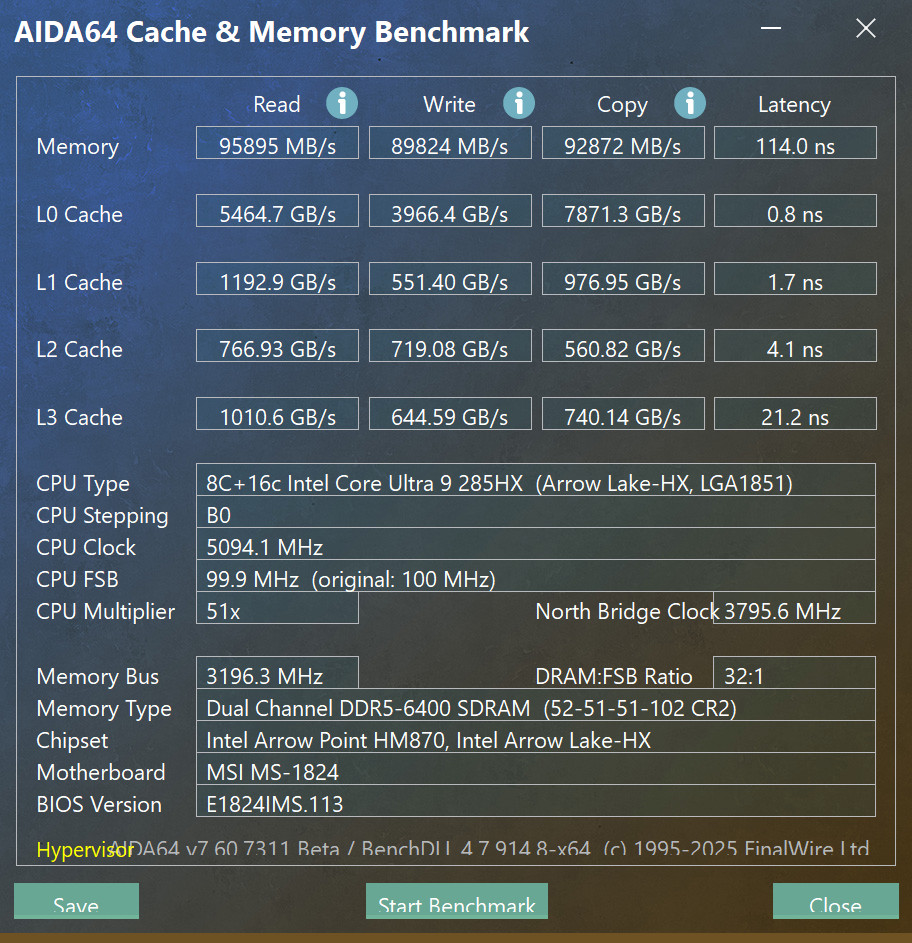
Task: Minimize the AIDA64 benchmark window
Action: (771, 28)
